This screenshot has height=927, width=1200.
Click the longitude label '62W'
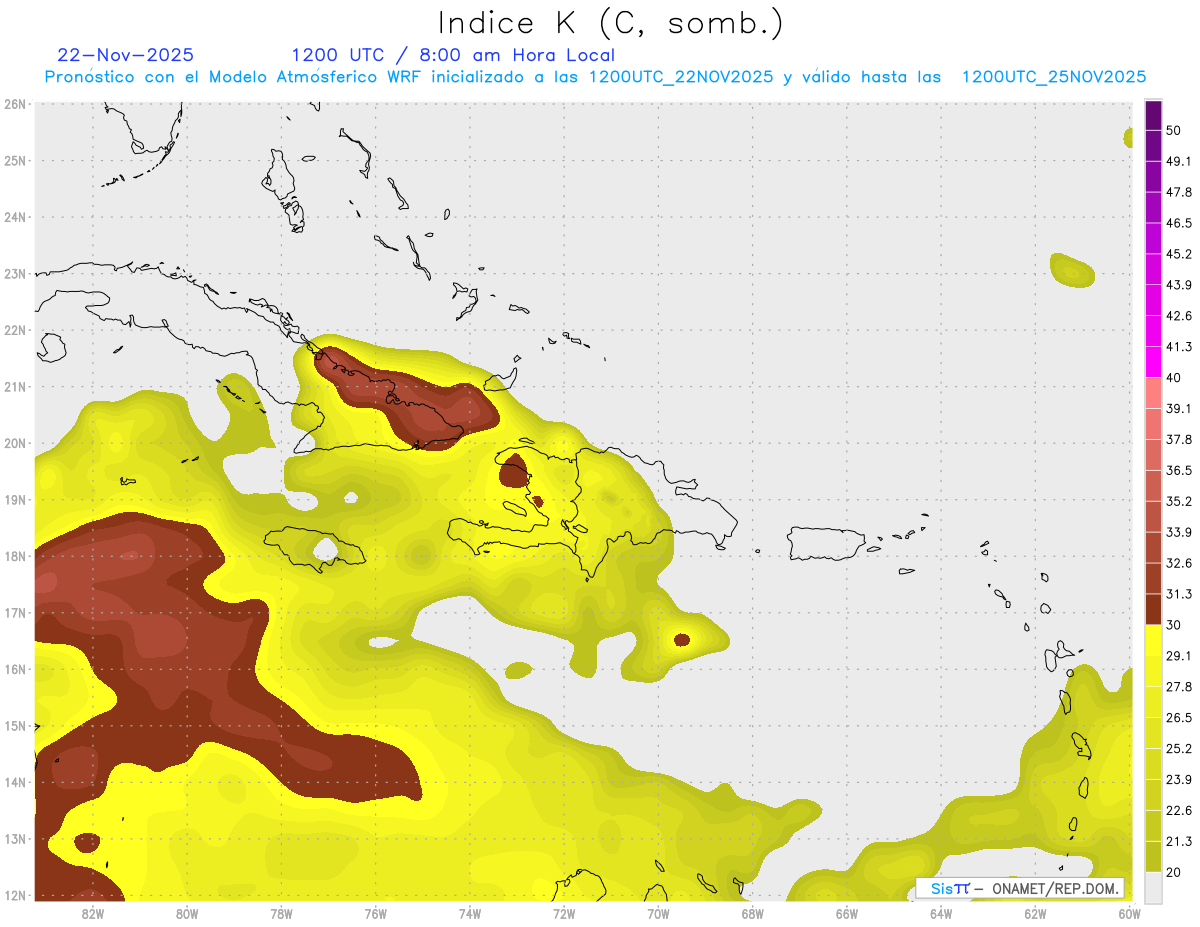[1035, 913]
